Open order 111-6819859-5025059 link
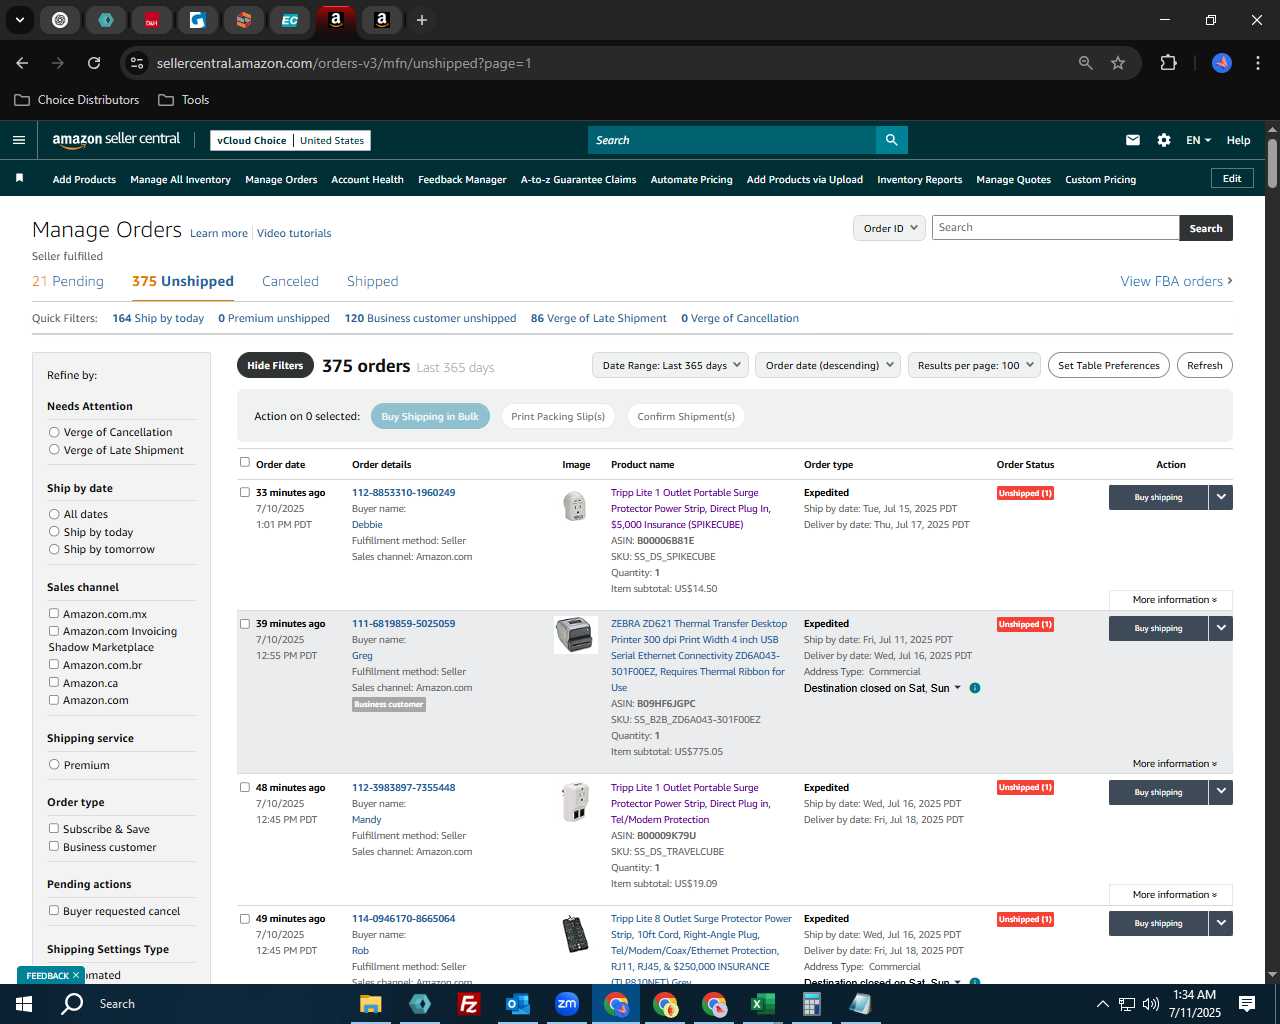 coord(403,623)
